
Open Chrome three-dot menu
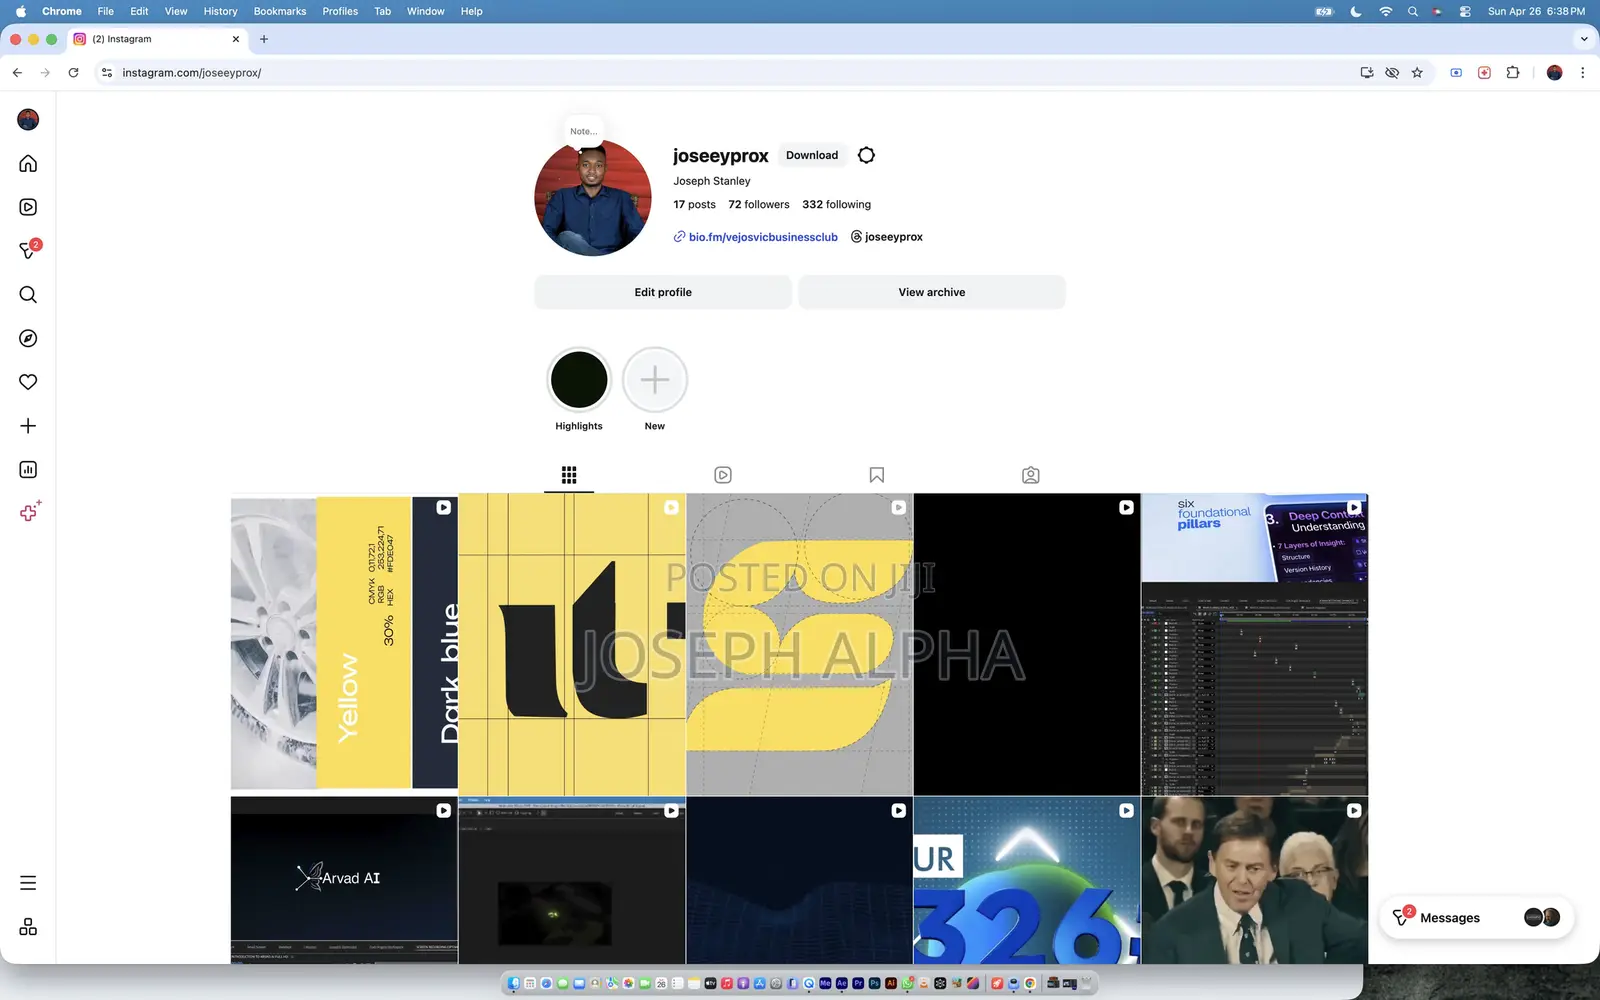[x=1582, y=72]
